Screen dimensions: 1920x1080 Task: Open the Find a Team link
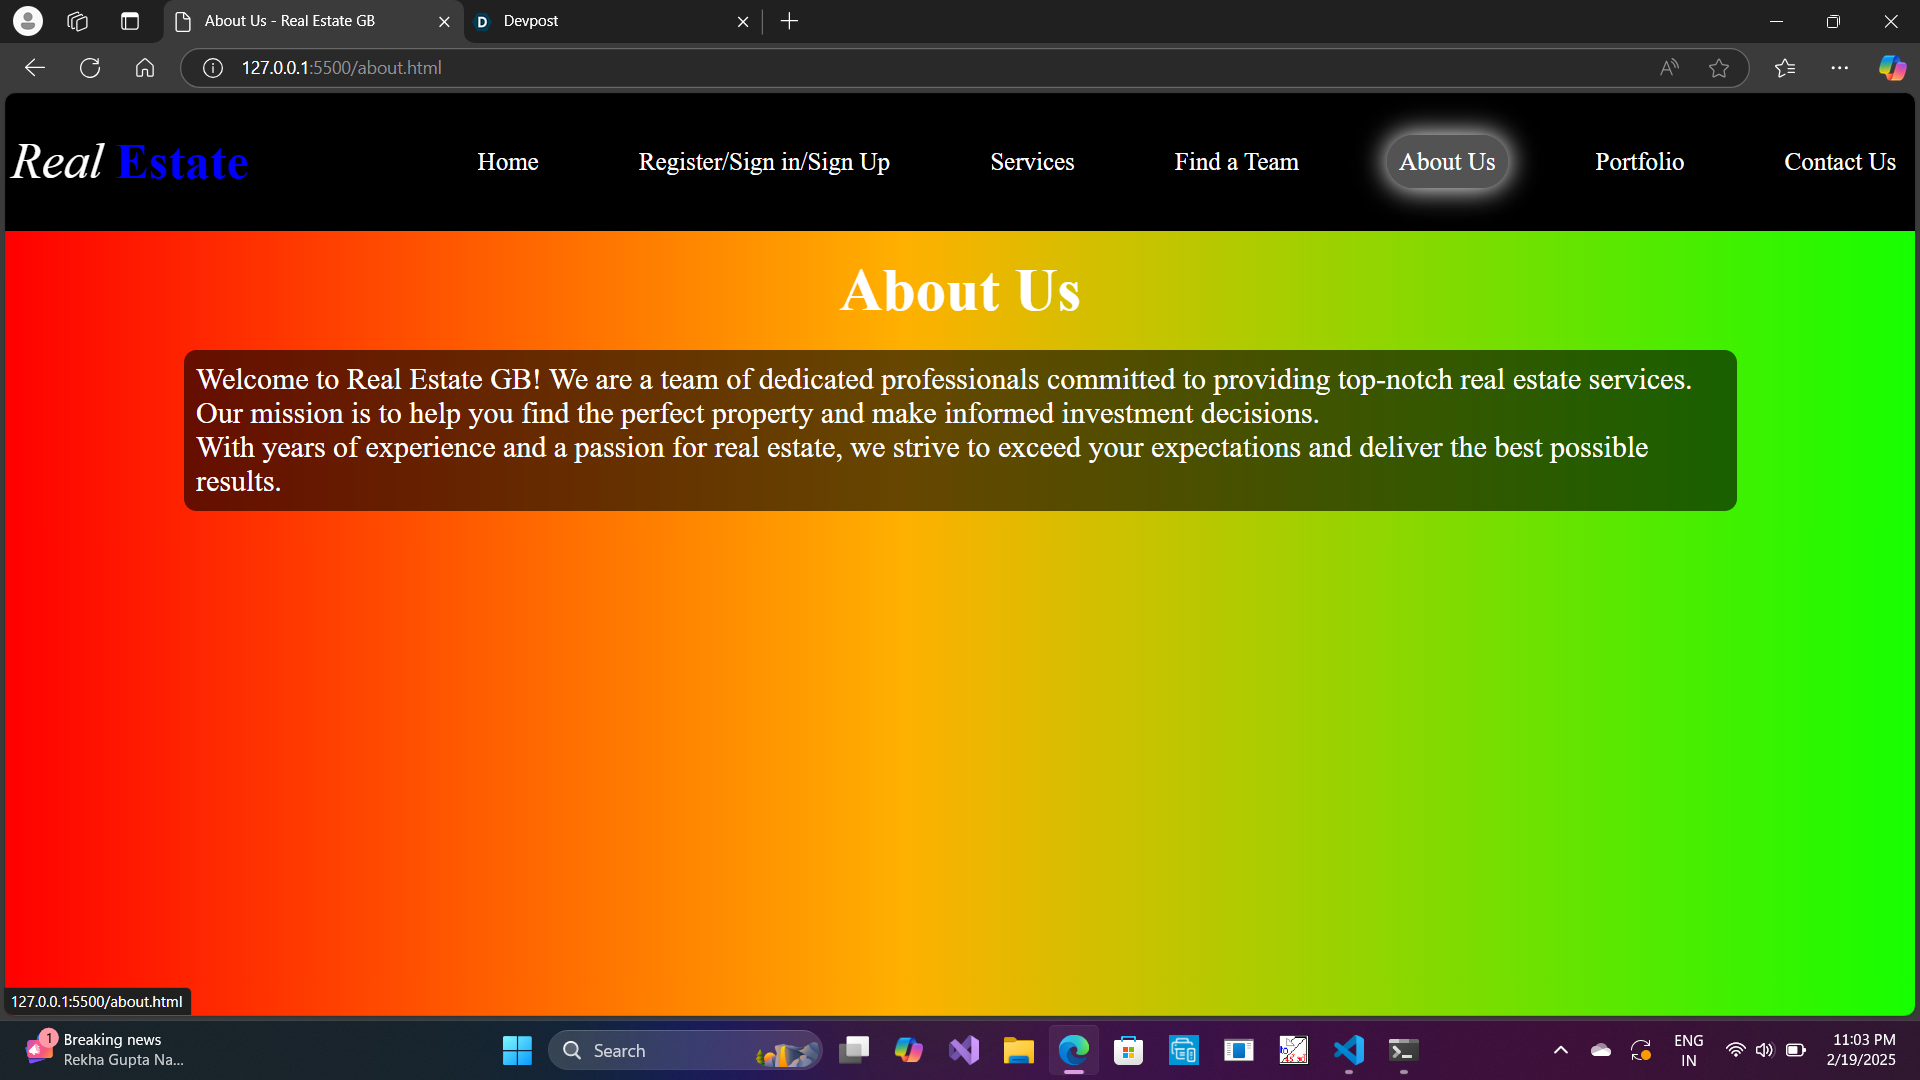click(1236, 162)
